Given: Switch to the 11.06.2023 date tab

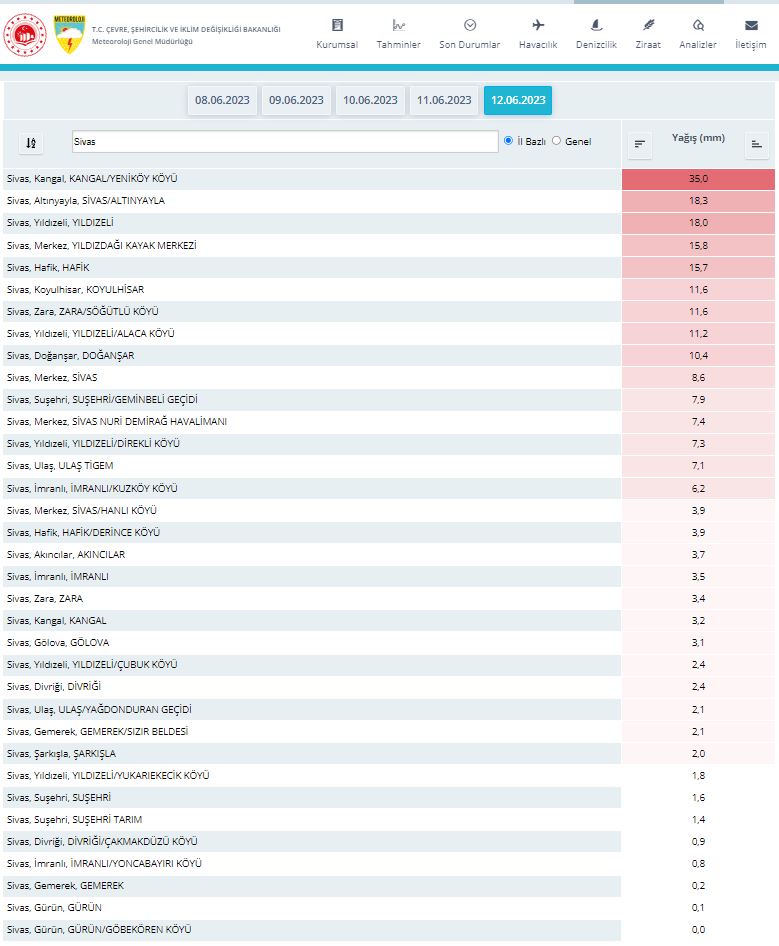Looking at the screenshot, I should pos(444,100).
